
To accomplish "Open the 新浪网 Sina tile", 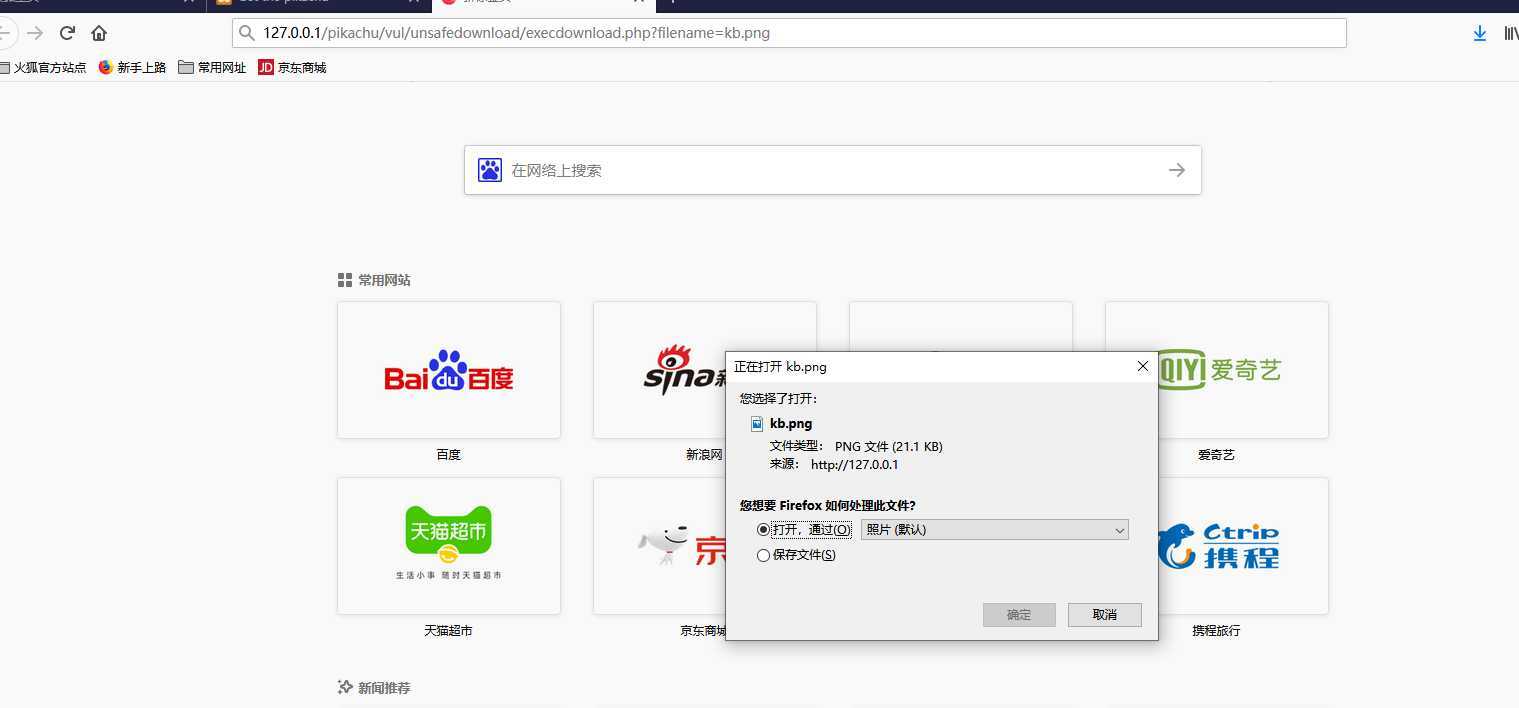I will pos(660,370).
